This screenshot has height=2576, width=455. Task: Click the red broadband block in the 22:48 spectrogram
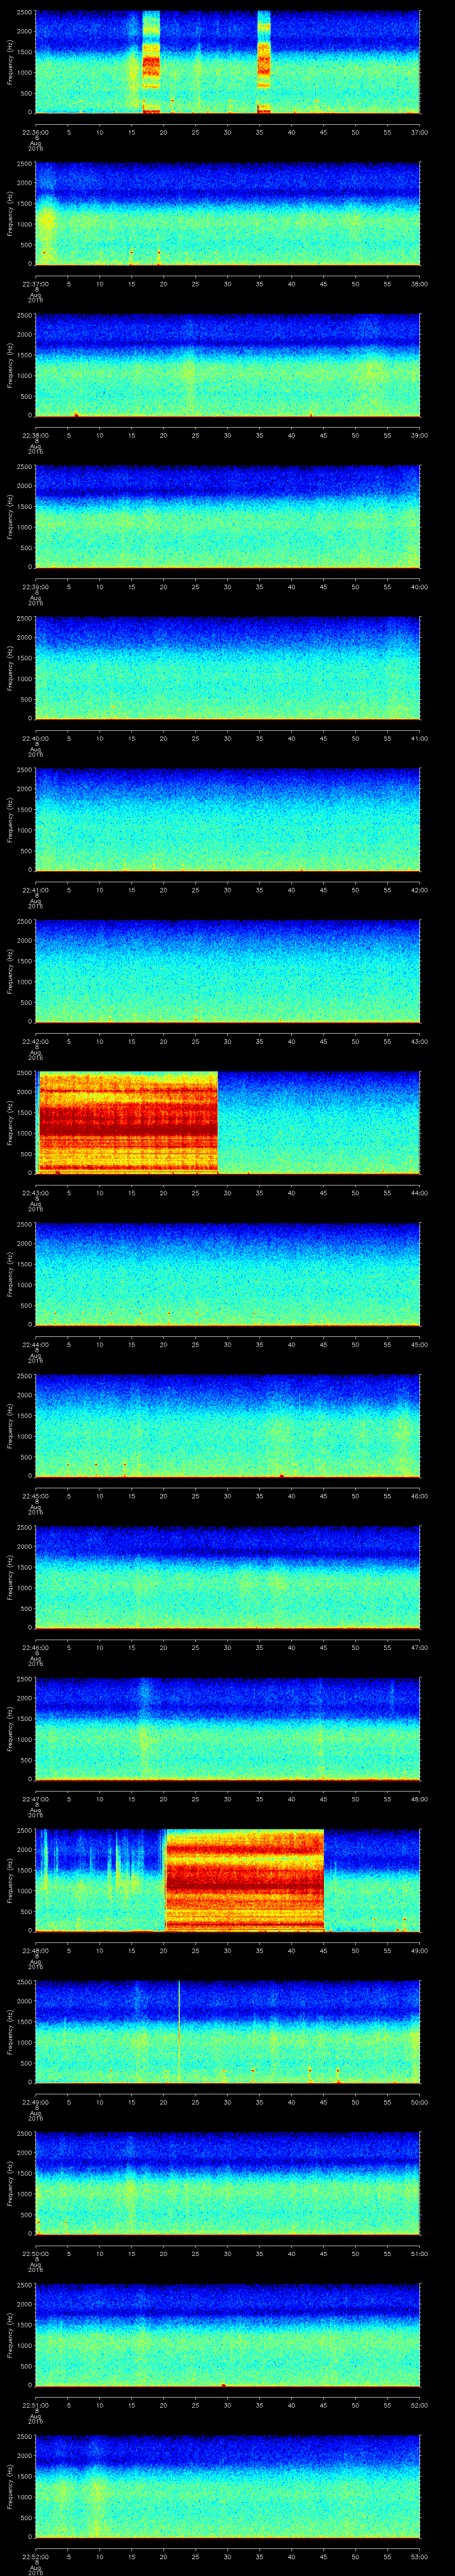tap(244, 1879)
